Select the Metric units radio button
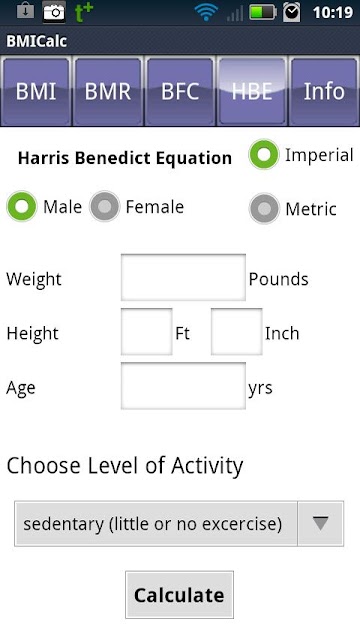Viewport: 360px width, 640px height. [264, 208]
